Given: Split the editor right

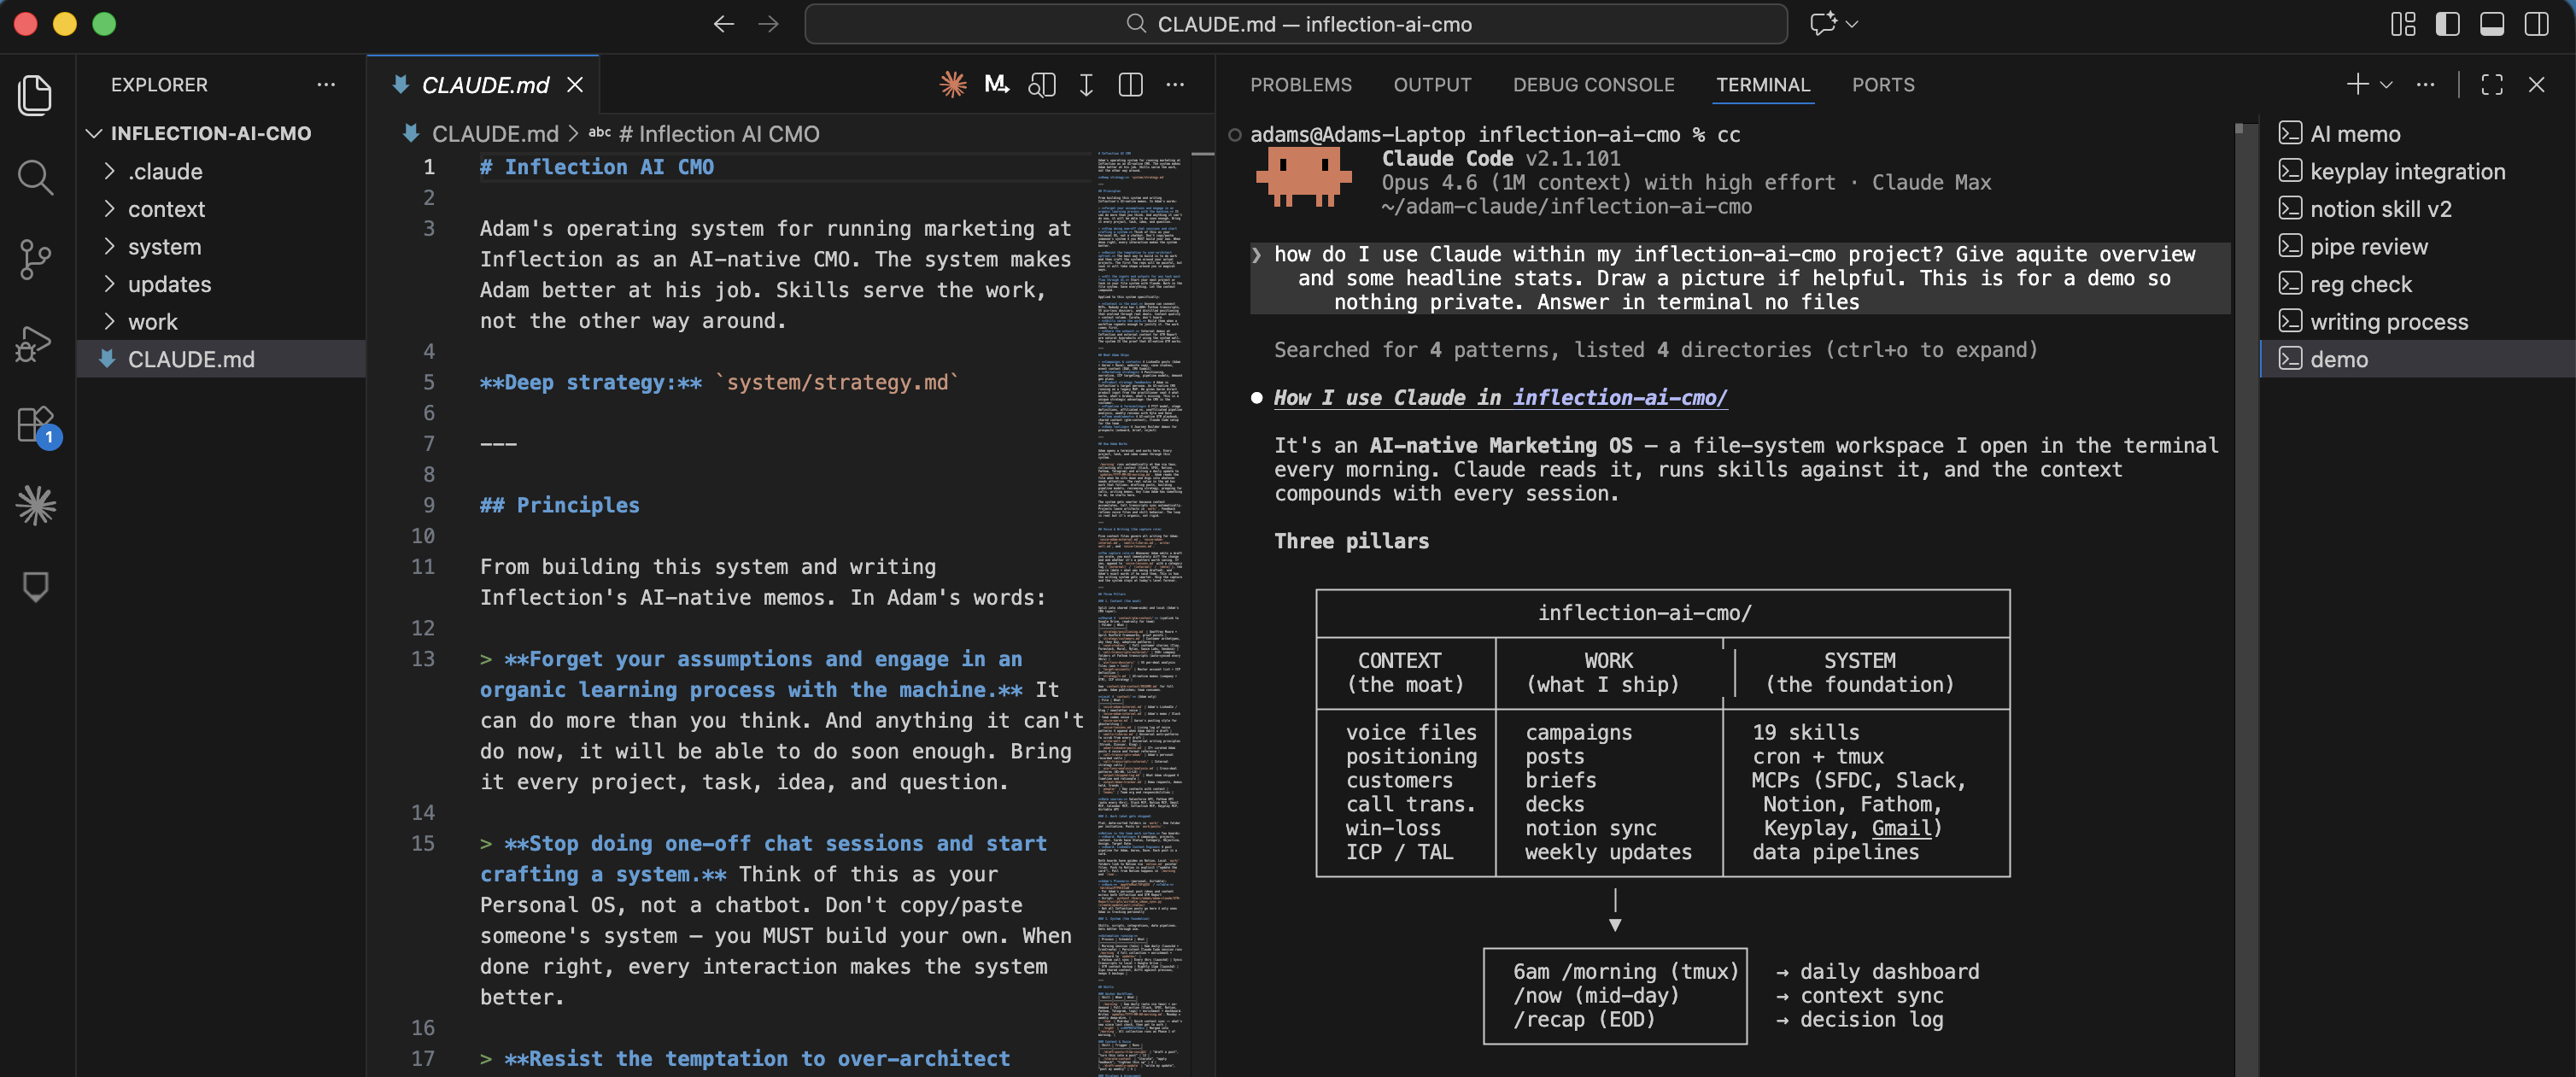Looking at the screenshot, I should click(x=1130, y=85).
